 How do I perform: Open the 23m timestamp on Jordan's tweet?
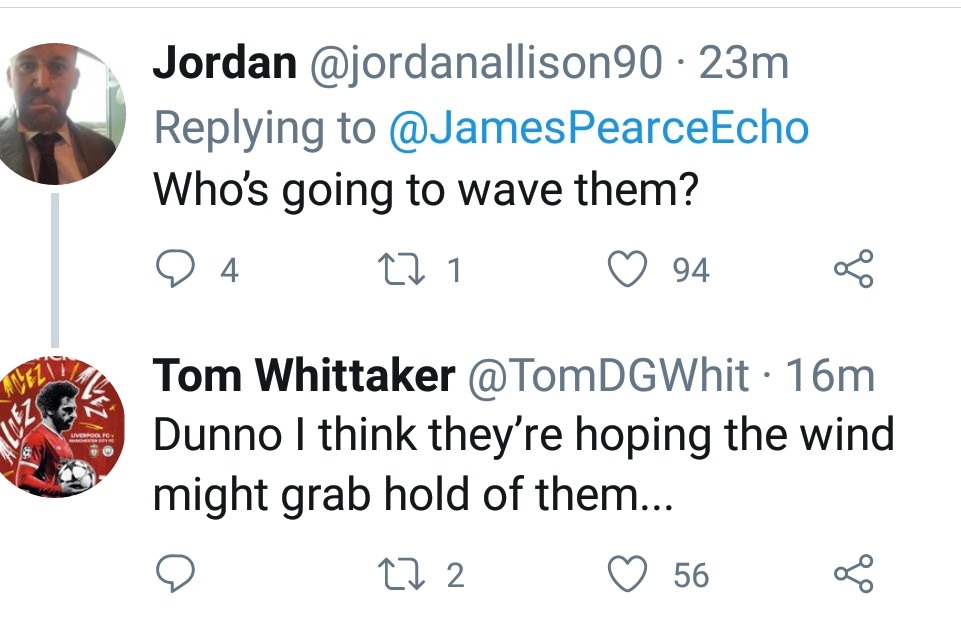(744, 65)
